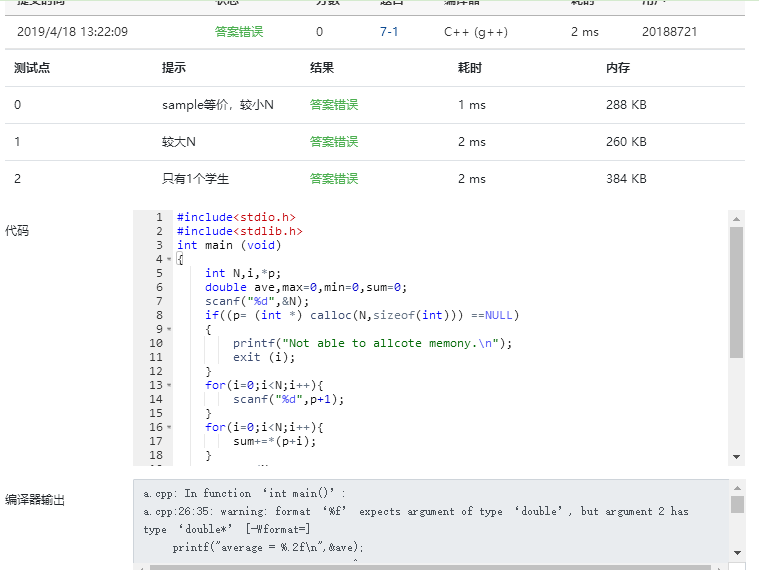Image resolution: width=759 pixels, height=570 pixels.
Task: Click the 内存 column header
Action: [618, 68]
